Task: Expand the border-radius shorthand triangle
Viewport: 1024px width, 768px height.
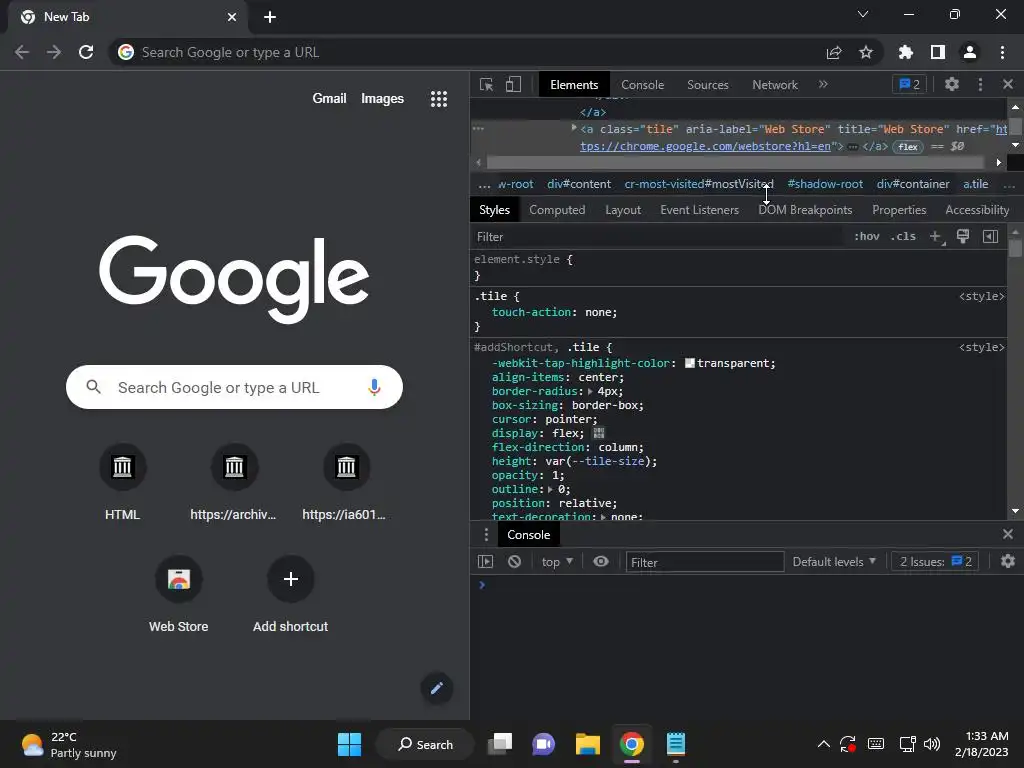Action: coord(590,391)
